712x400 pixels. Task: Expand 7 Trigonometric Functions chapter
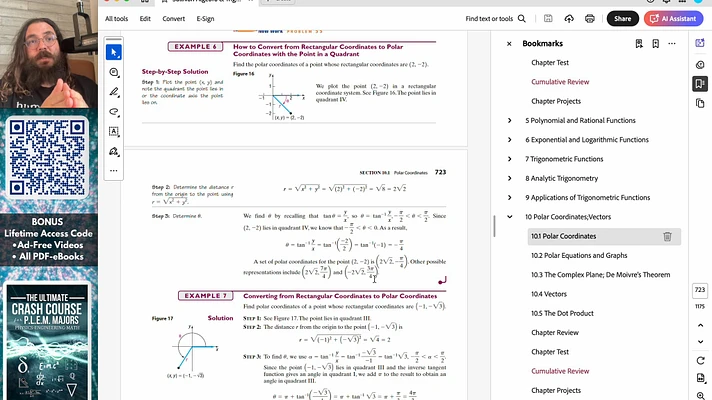pyautogui.click(x=509, y=159)
